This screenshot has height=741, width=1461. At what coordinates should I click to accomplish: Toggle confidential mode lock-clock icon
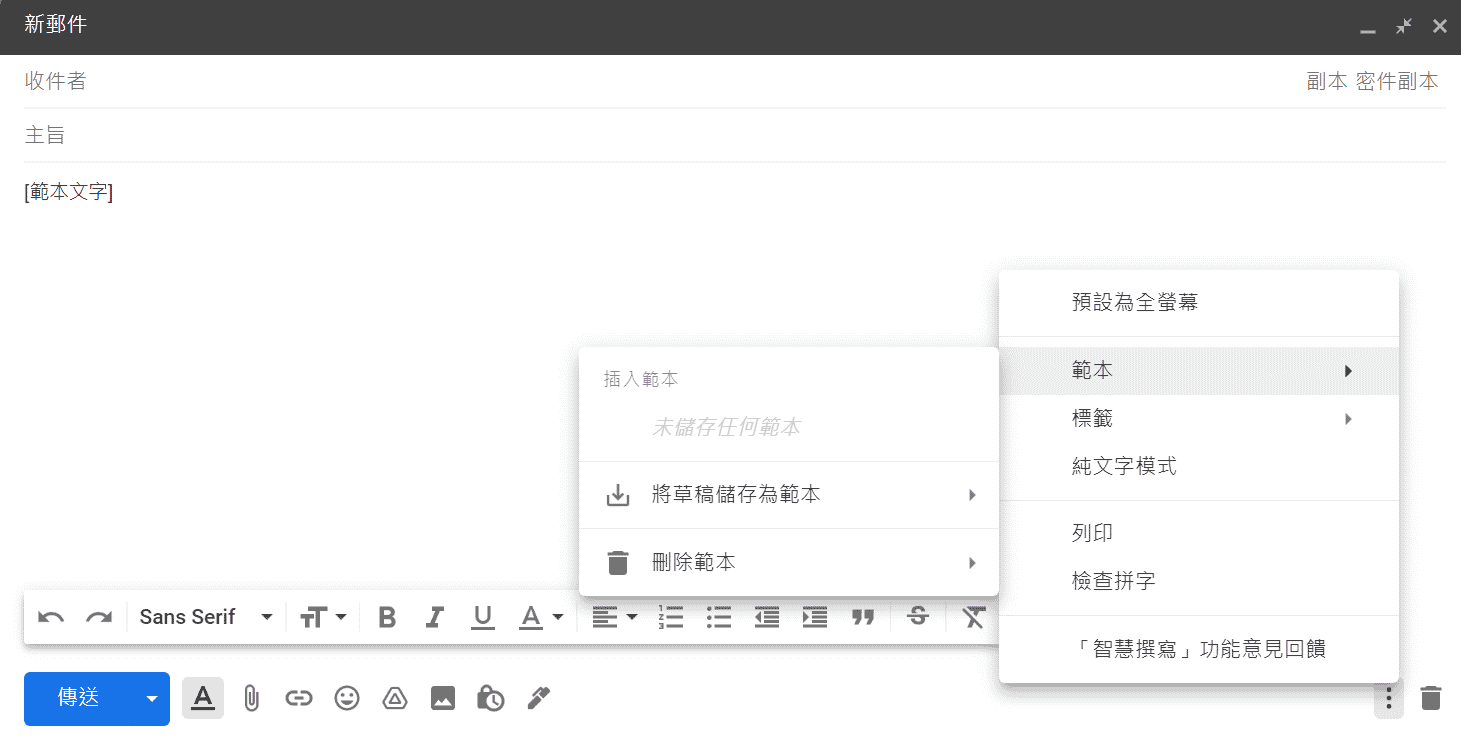tap(490, 698)
